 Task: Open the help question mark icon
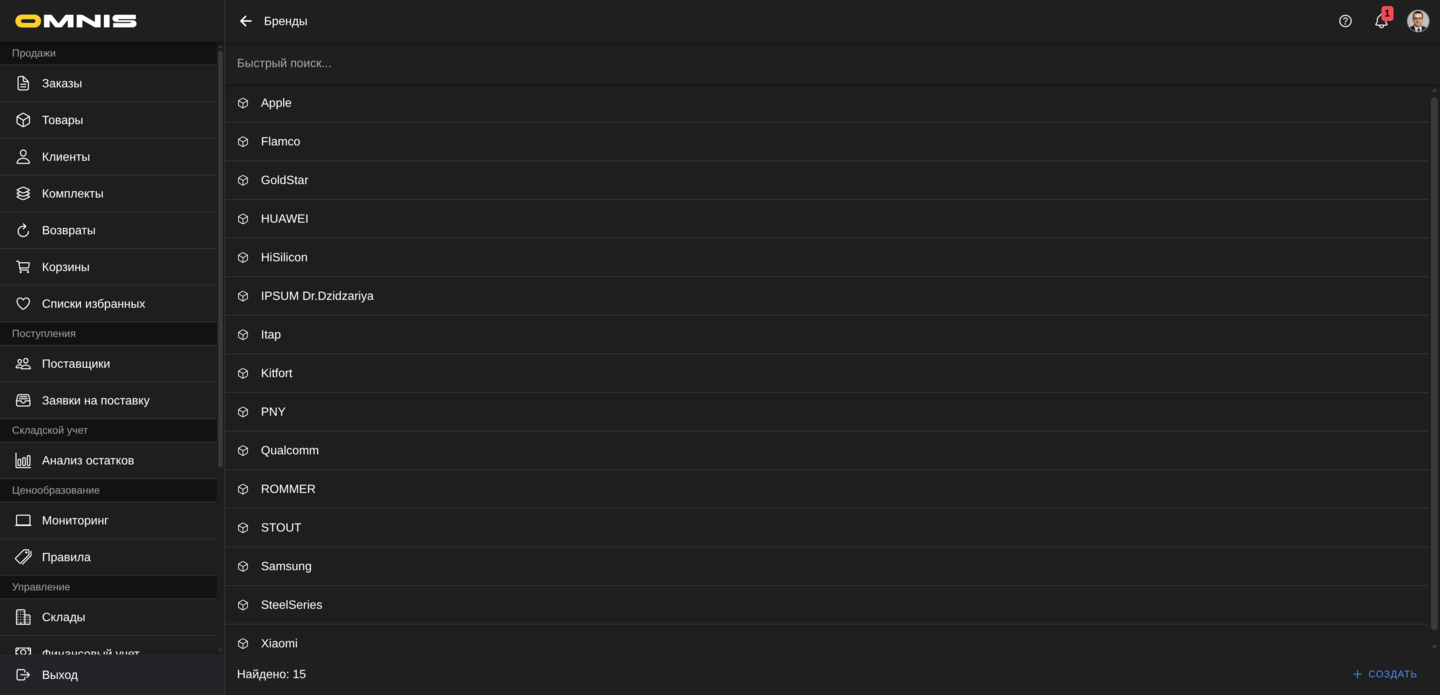[x=1345, y=21]
